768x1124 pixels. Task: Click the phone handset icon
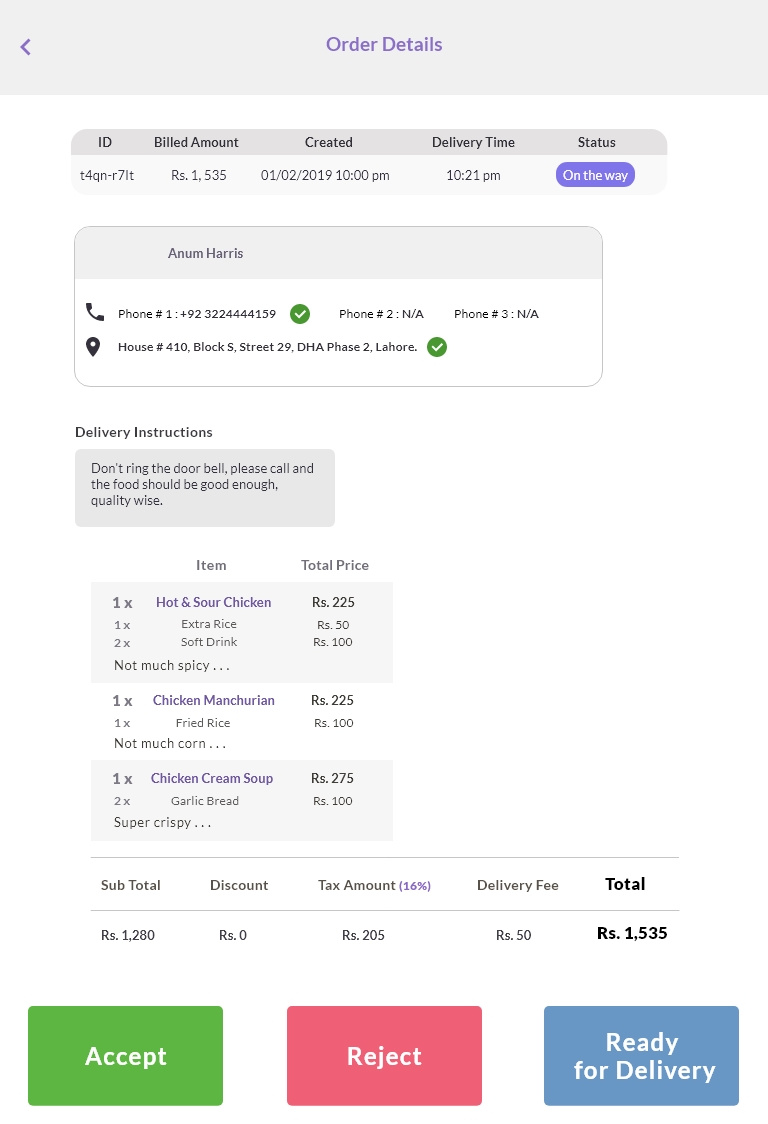coord(94,313)
